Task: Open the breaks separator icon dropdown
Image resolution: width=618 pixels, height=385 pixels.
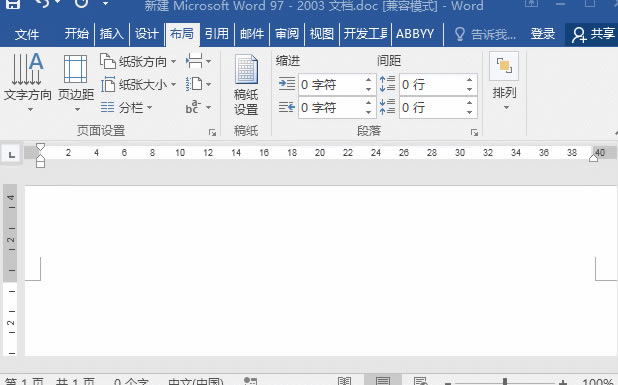Action: (x=199, y=61)
